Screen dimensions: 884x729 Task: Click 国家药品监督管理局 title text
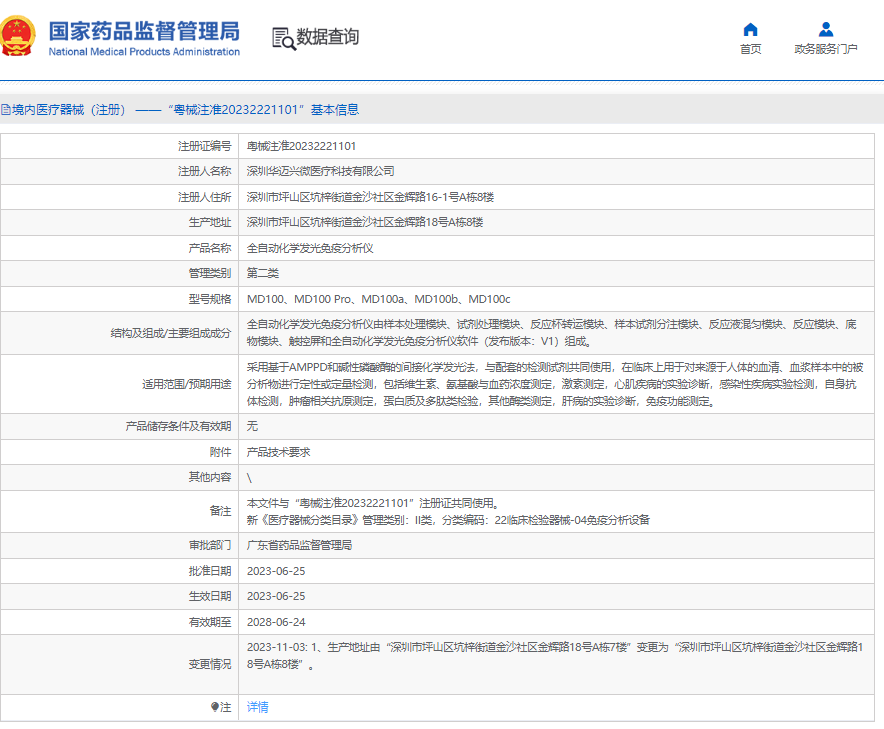click(144, 31)
